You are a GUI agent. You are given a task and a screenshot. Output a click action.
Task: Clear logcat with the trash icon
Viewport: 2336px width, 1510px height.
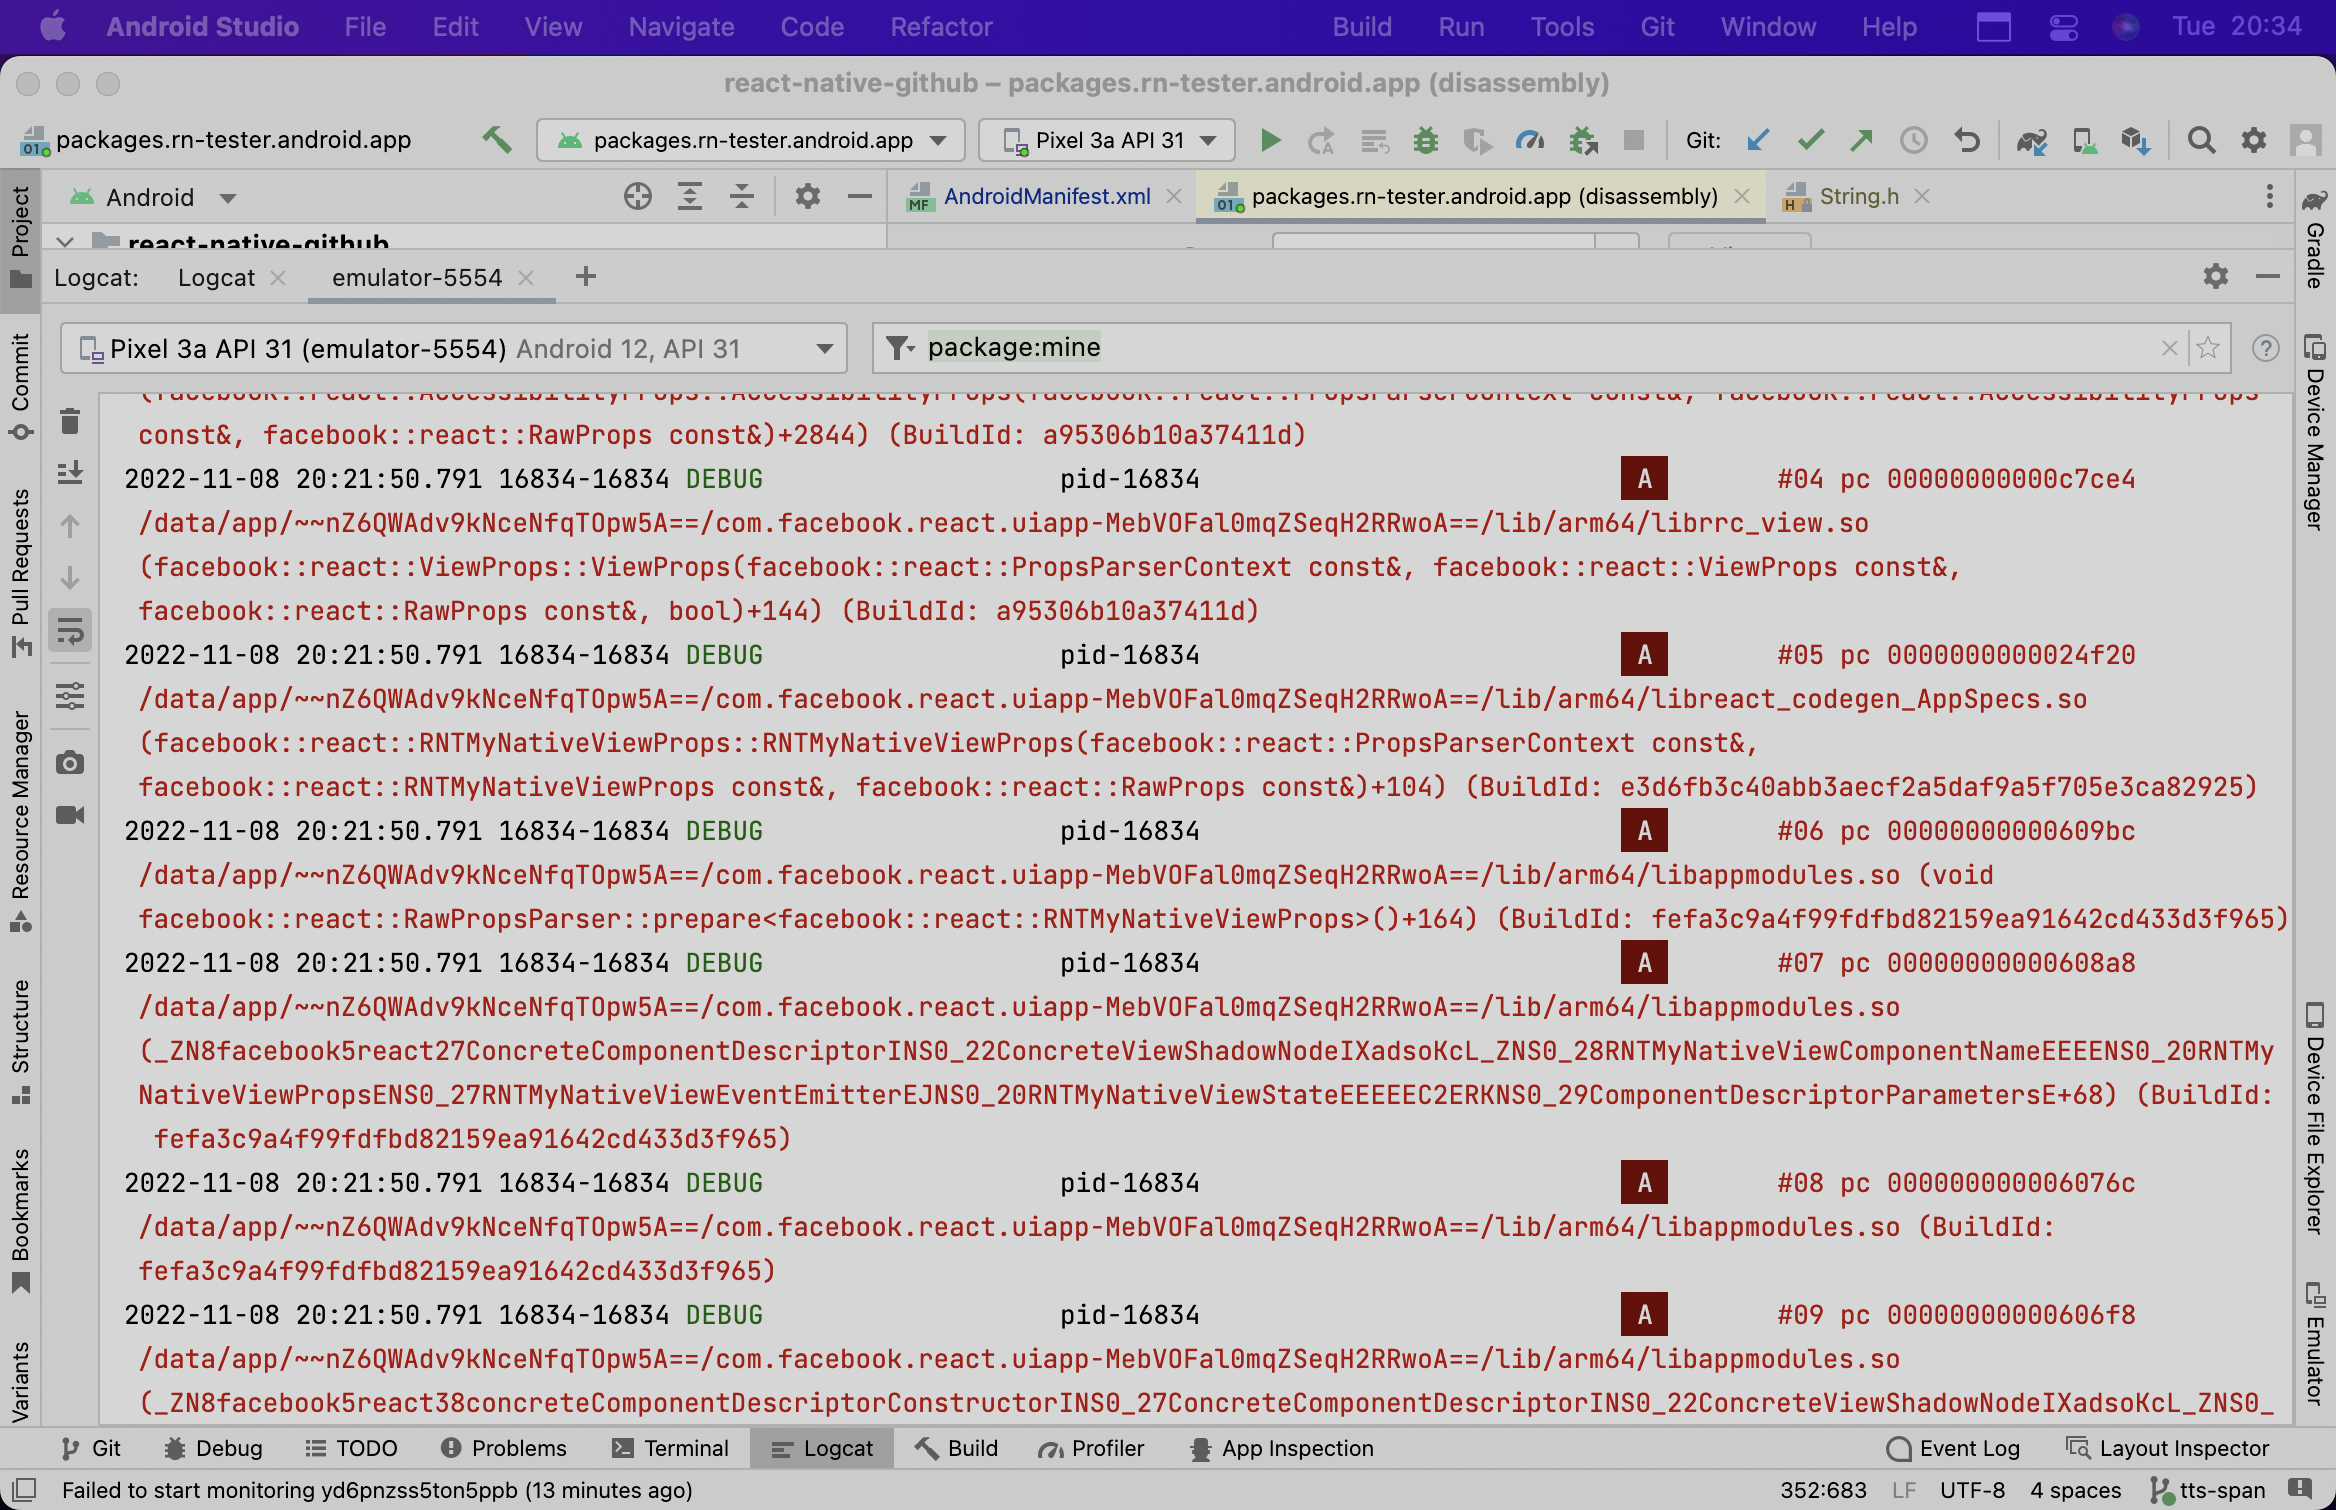click(x=70, y=421)
